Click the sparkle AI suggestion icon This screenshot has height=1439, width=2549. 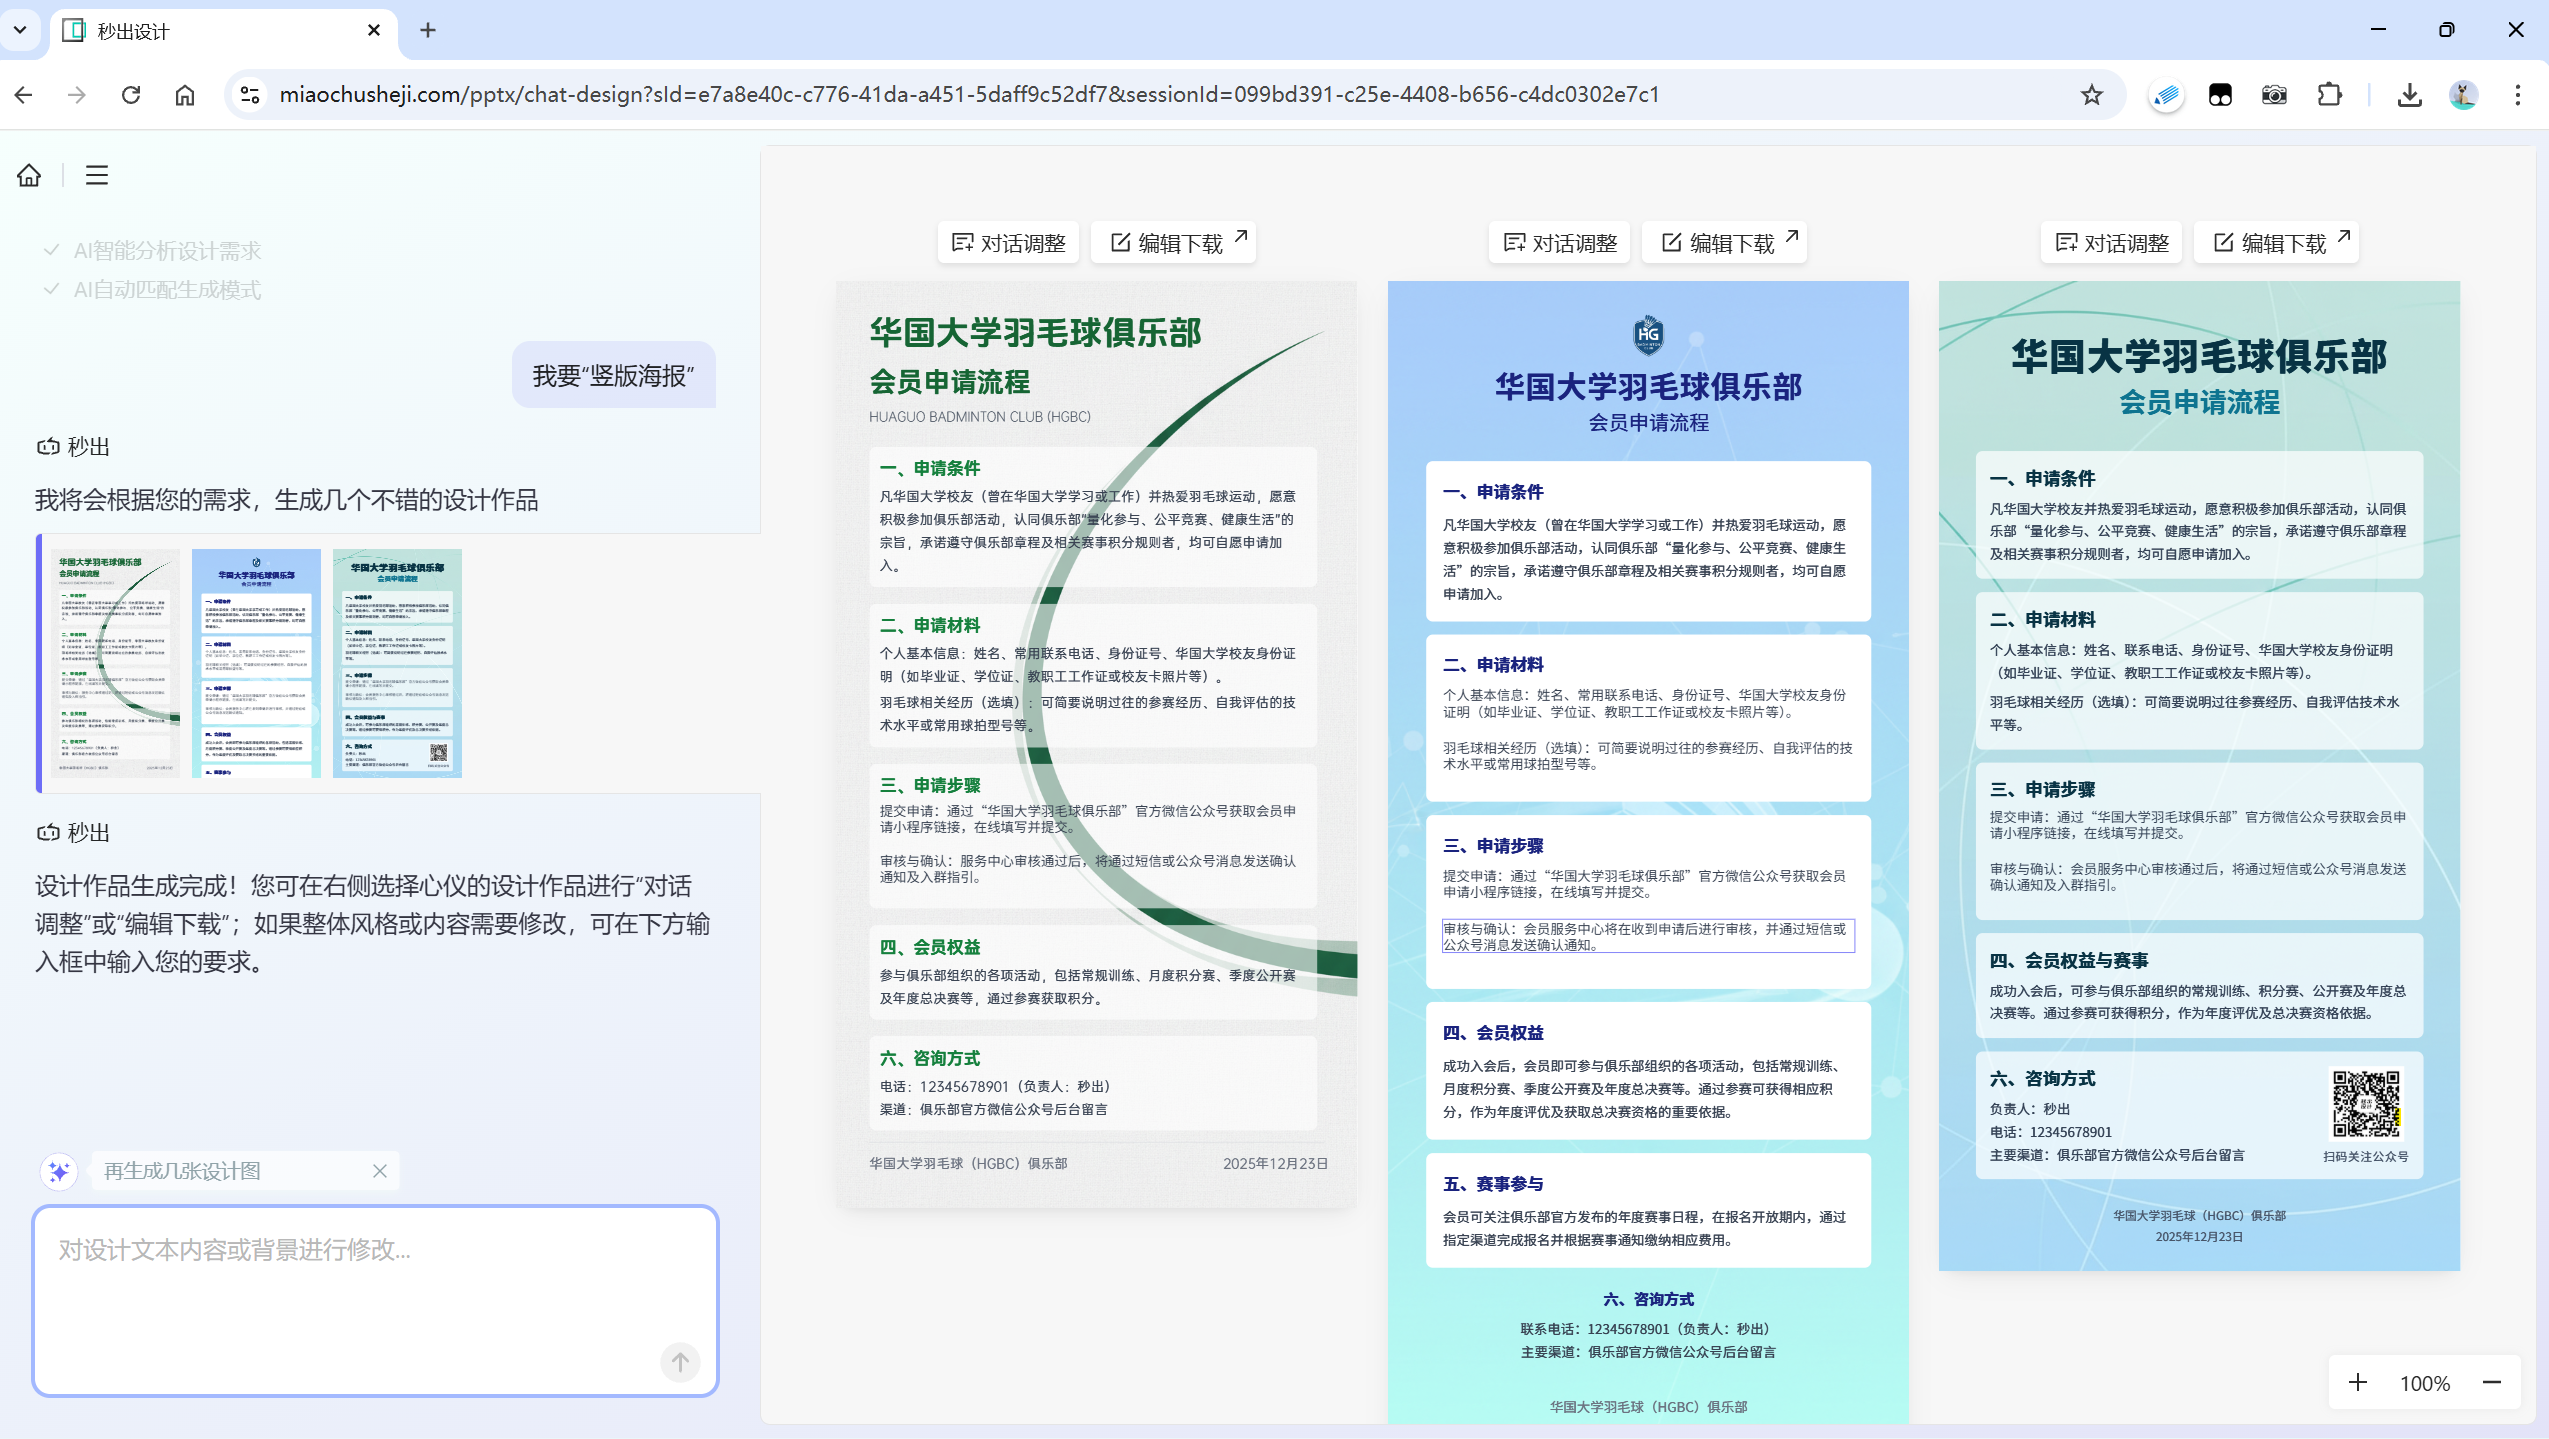[59, 1171]
